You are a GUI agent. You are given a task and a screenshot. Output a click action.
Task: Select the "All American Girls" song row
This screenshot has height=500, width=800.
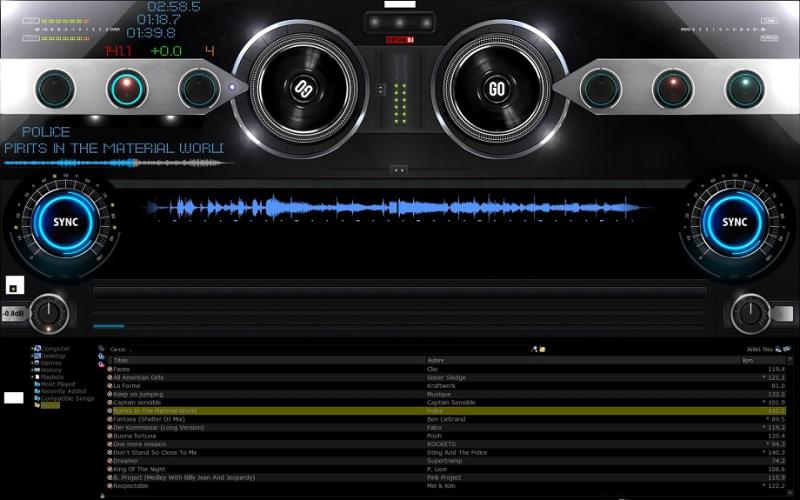click(x=446, y=378)
